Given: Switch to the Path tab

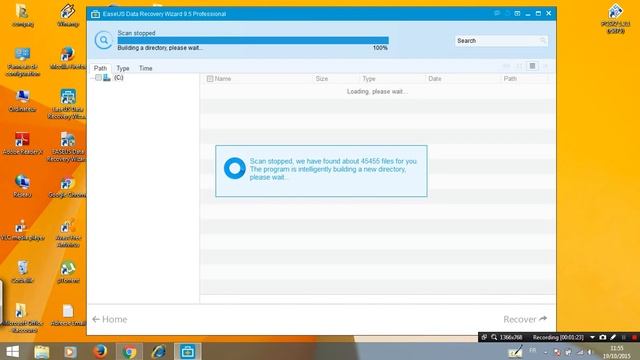Looking at the screenshot, I should [100, 68].
